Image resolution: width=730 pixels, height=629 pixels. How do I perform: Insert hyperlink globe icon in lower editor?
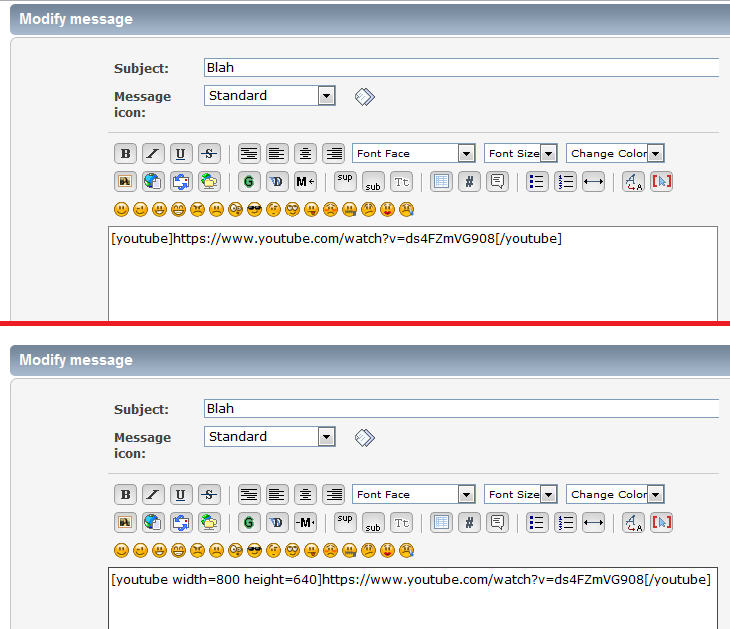tap(153, 522)
